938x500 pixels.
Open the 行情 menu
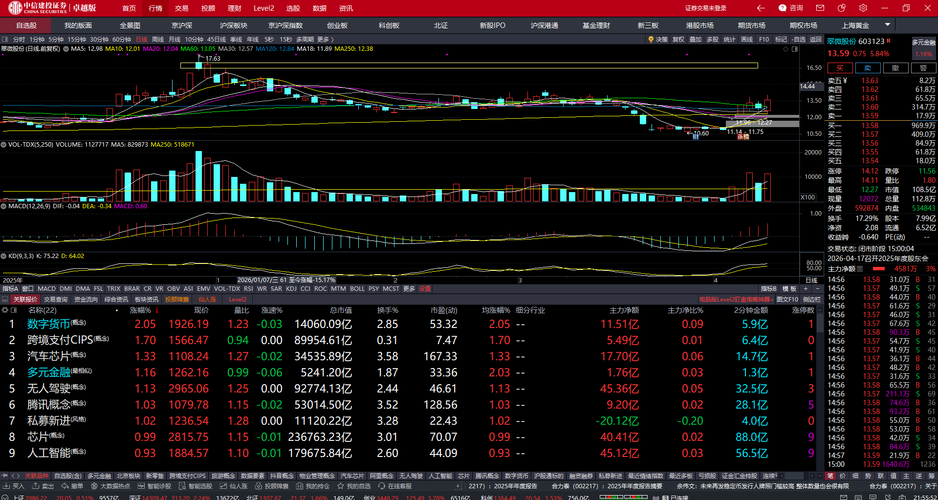(155, 8)
